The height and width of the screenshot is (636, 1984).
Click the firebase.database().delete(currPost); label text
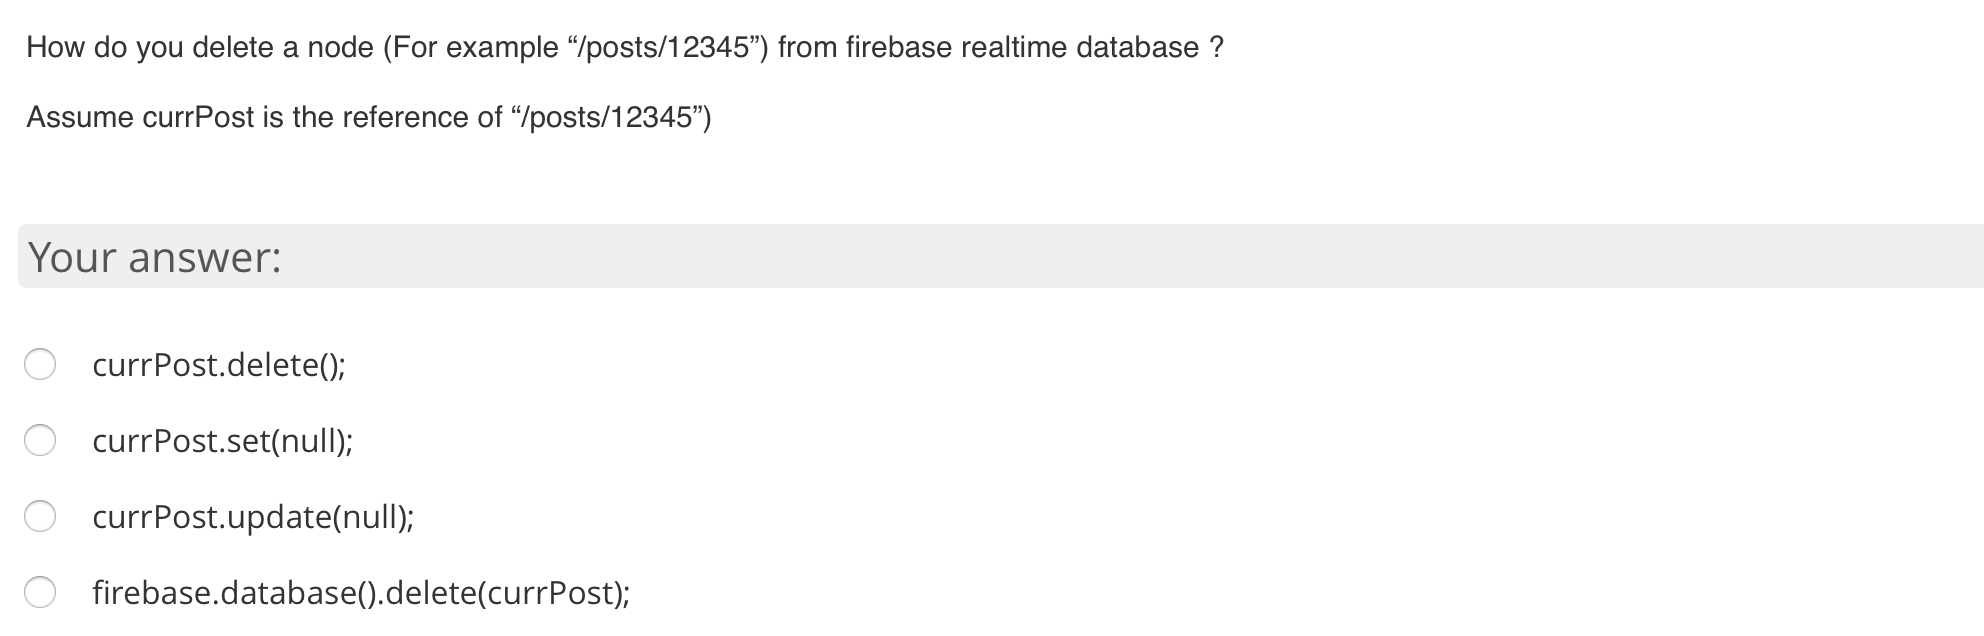[x=360, y=591]
